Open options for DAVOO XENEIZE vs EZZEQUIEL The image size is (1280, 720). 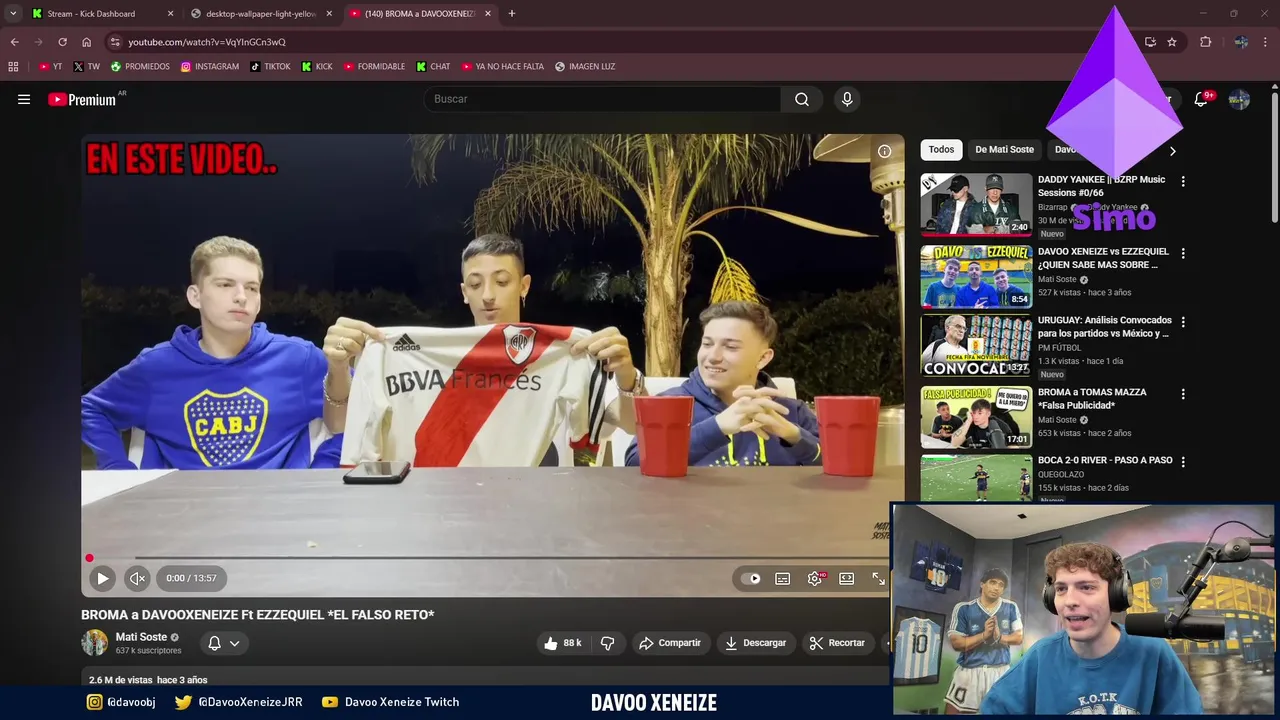(1183, 253)
